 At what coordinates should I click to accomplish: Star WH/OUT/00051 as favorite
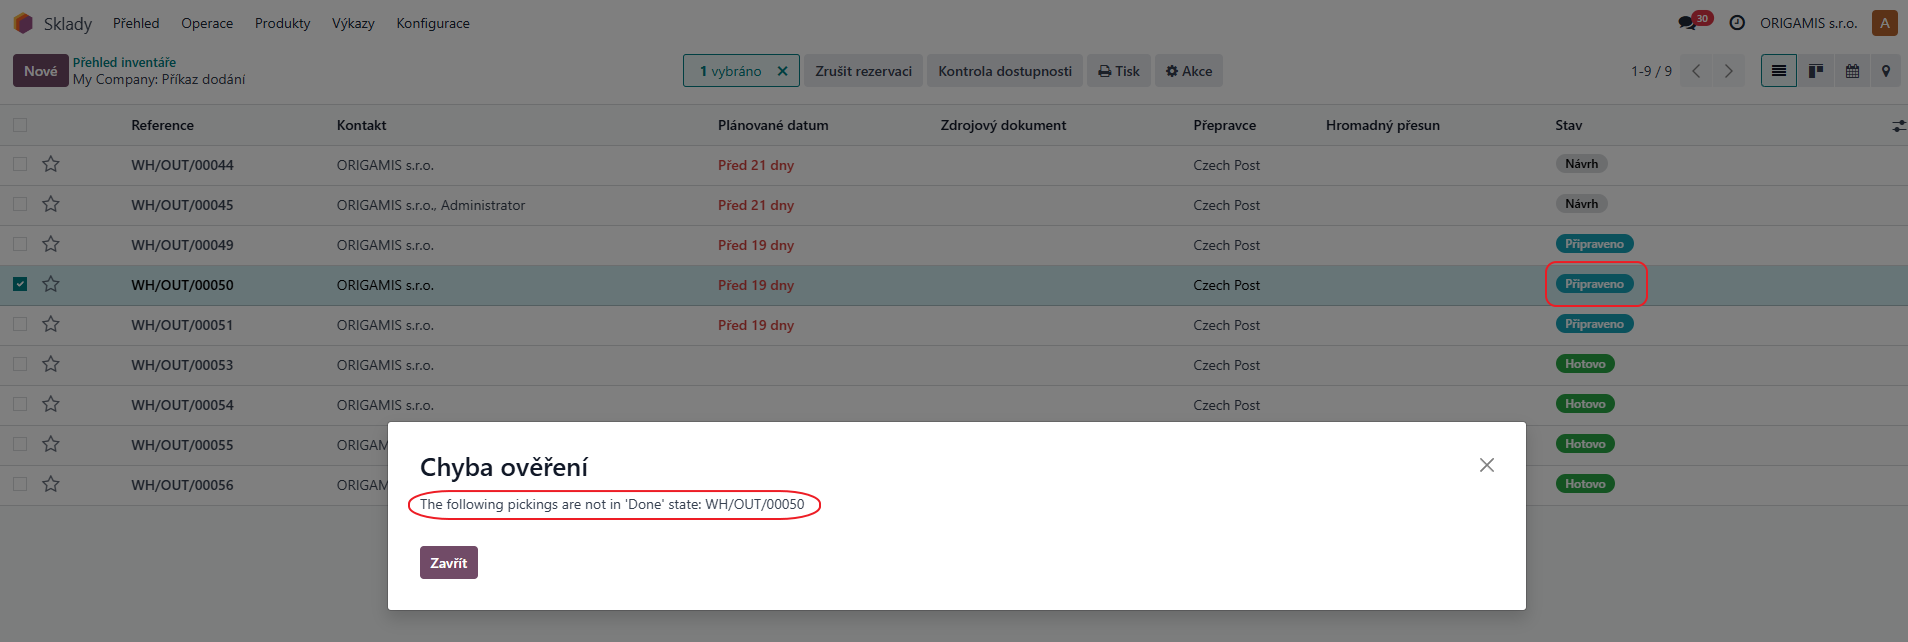click(x=51, y=324)
